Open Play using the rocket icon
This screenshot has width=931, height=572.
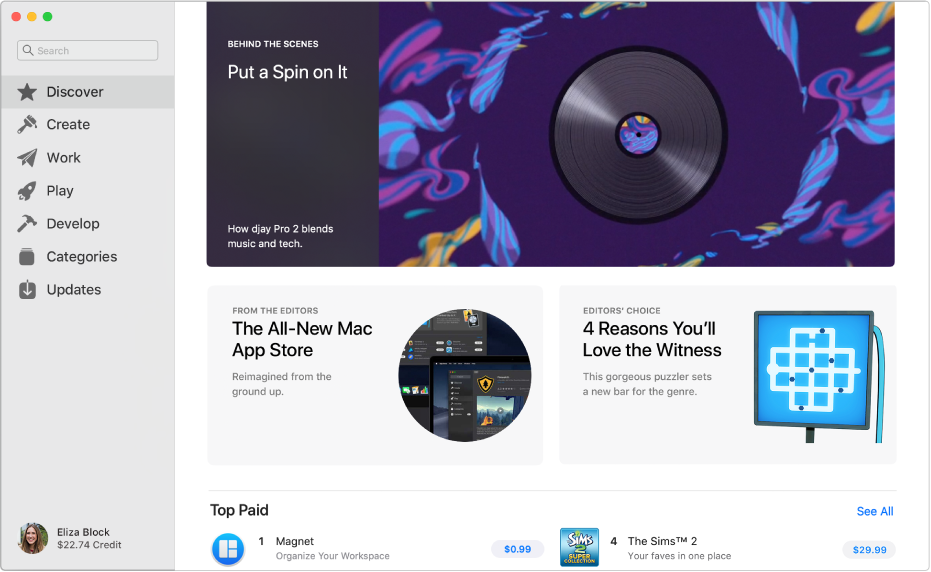coord(27,191)
